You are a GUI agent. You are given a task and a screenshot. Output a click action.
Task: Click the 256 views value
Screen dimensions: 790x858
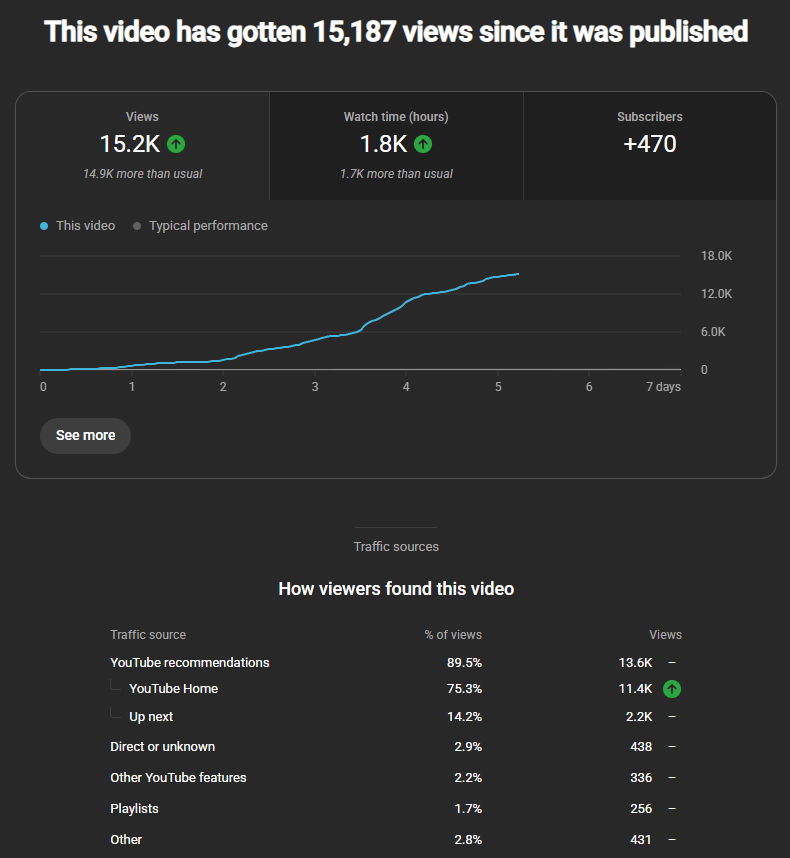point(641,809)
